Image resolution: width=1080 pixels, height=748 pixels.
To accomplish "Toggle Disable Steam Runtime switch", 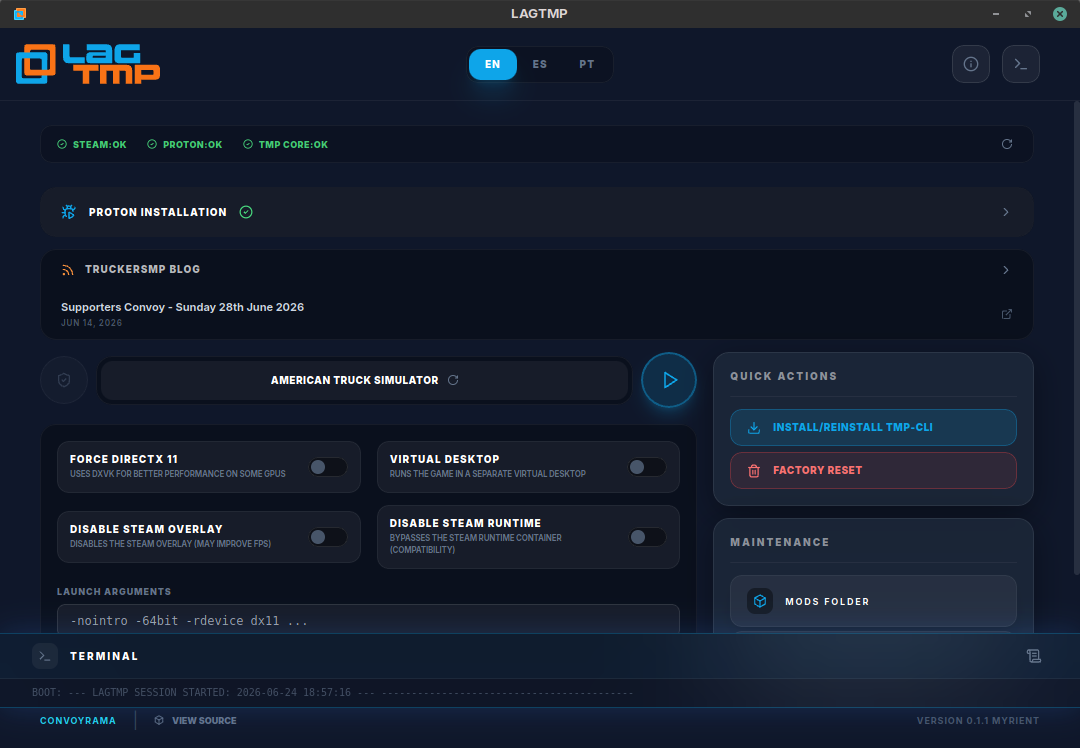I will click(647, 537).
